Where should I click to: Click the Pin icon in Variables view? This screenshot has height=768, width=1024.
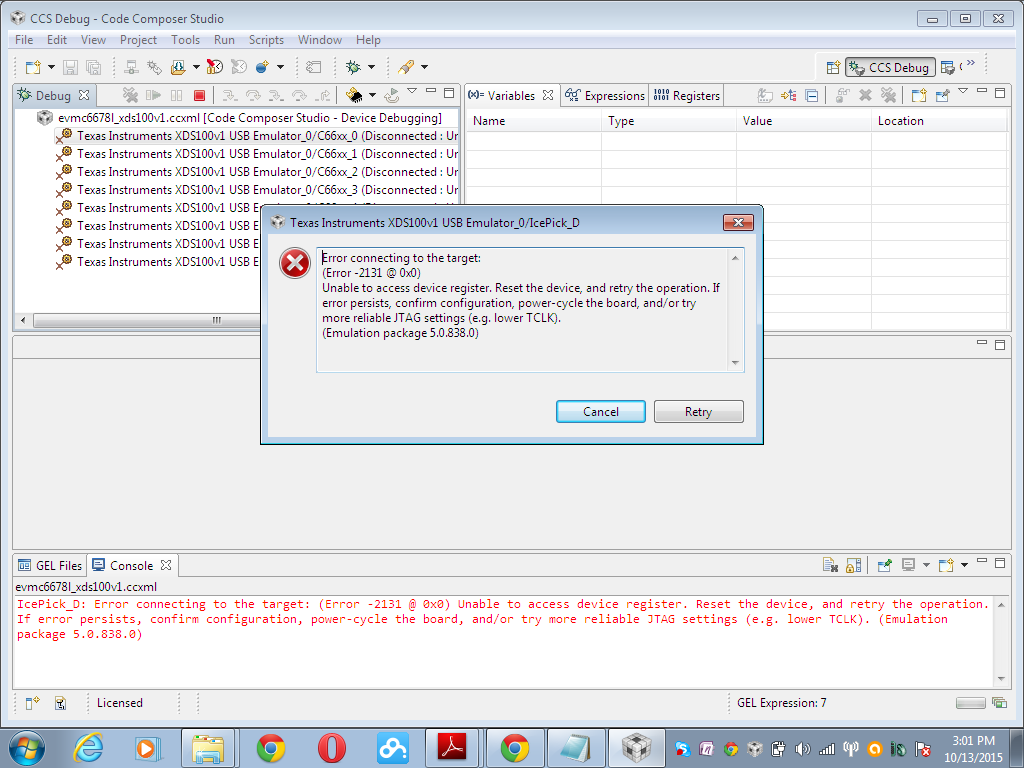942,95
